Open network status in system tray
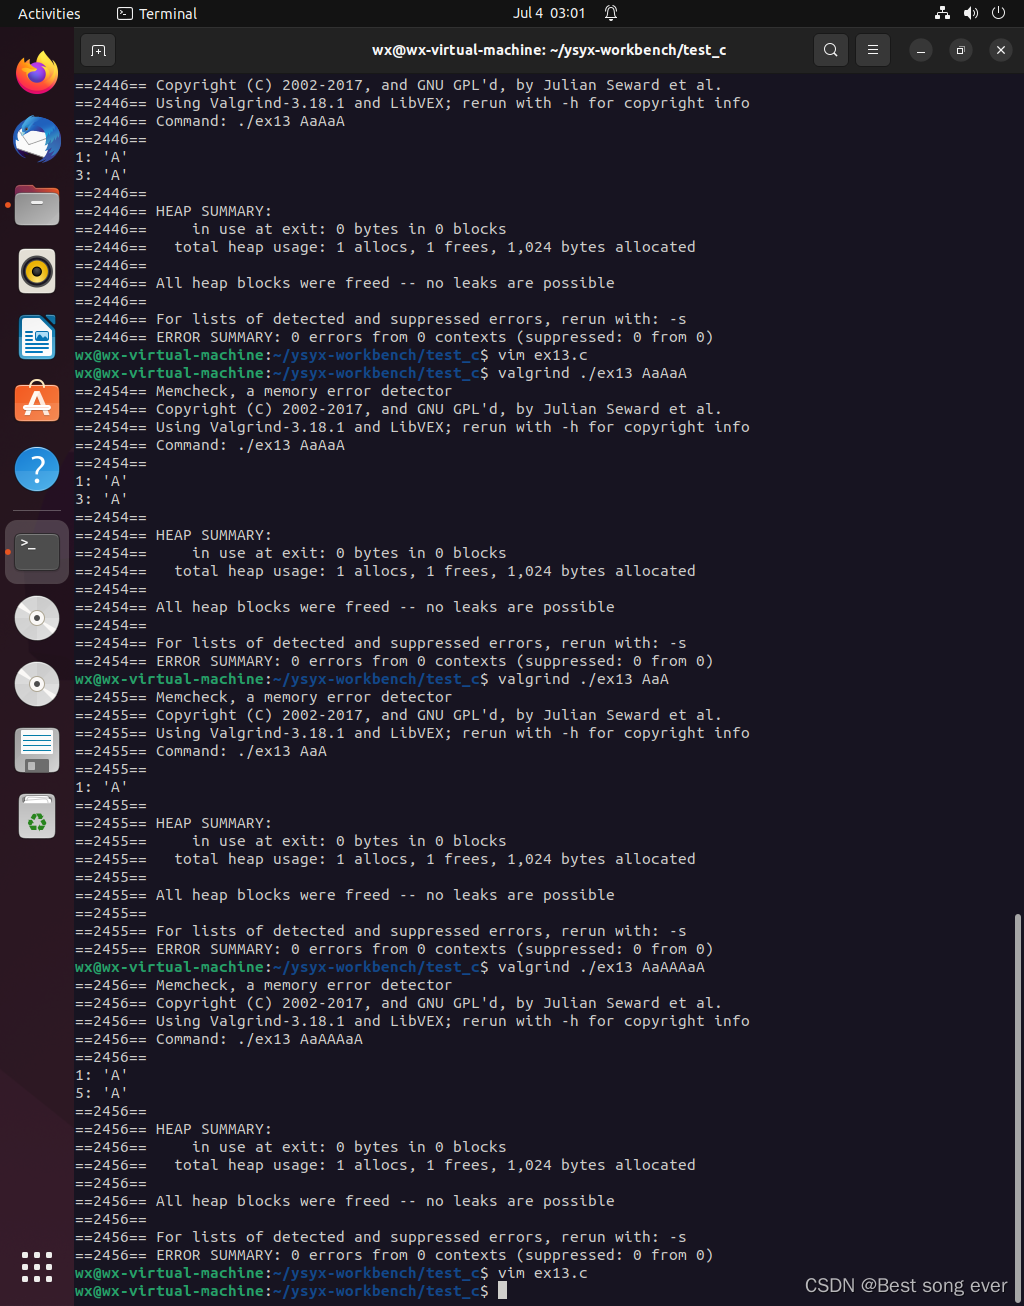 click(942, 13)
